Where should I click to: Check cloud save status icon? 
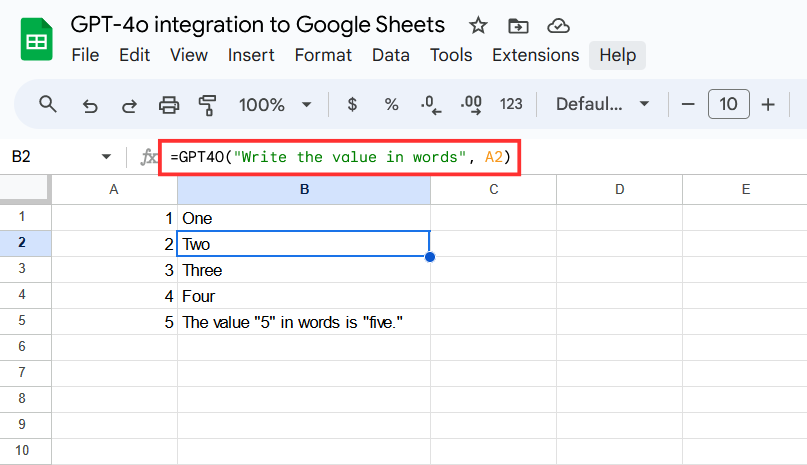tap(558, 25)
